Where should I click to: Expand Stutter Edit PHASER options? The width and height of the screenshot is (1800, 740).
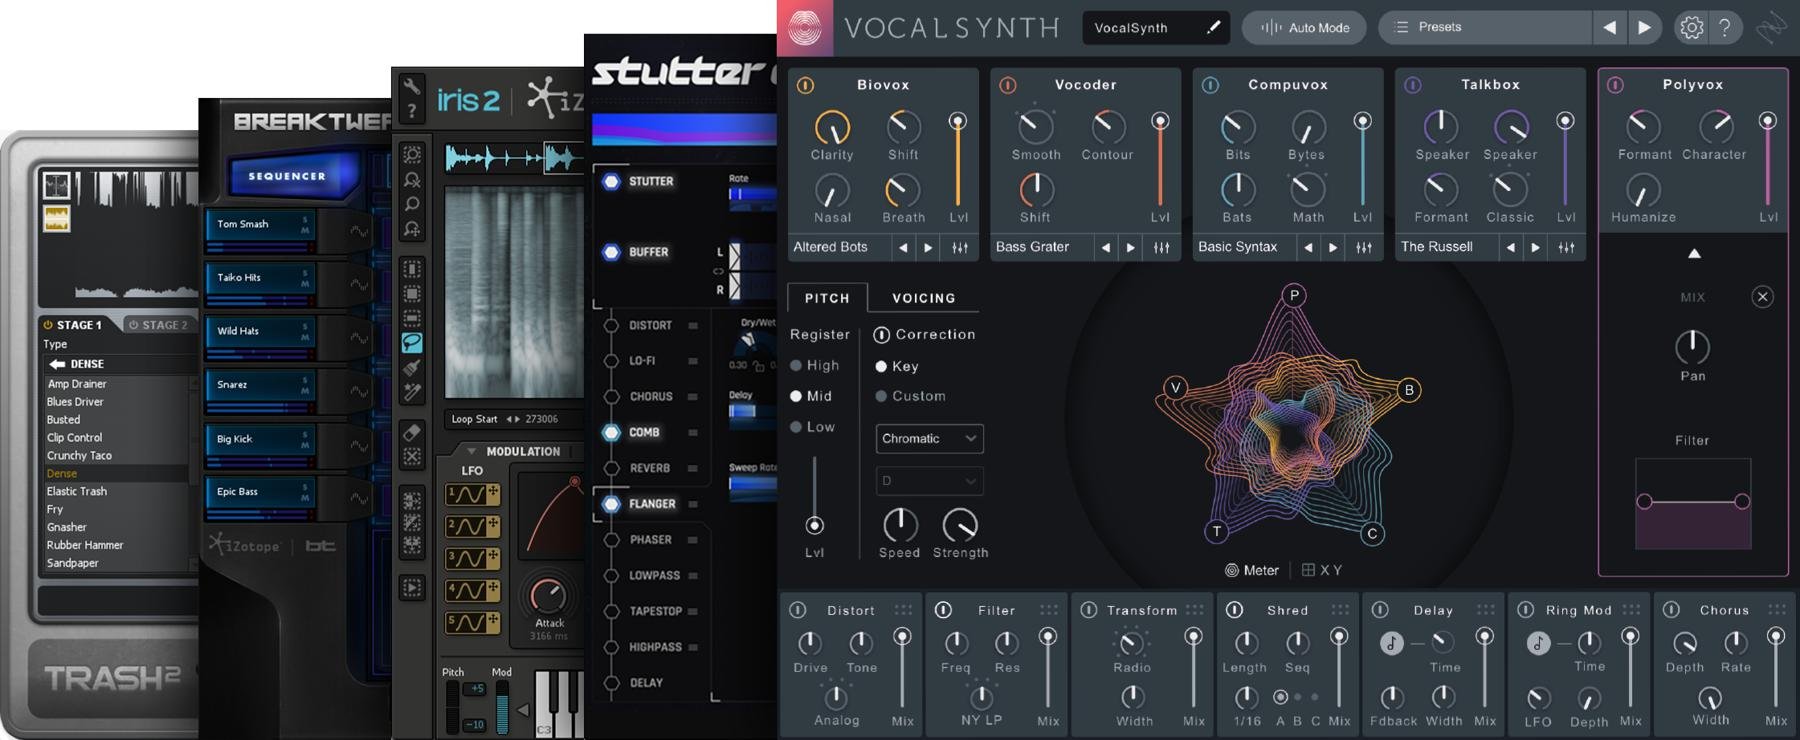693,540
